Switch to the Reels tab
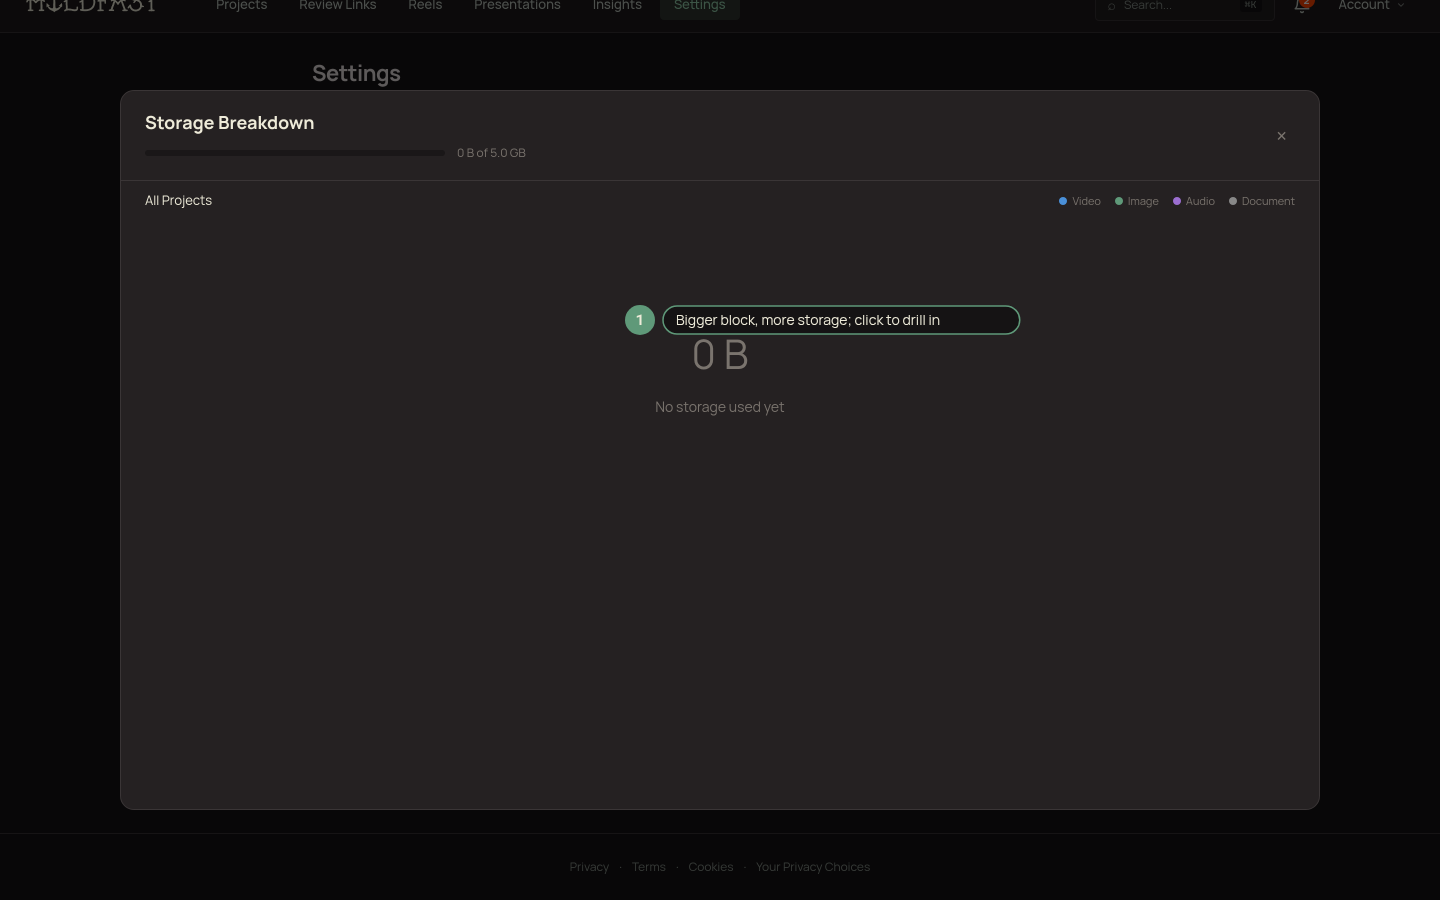1440x900 pixels. click(425, 6)
